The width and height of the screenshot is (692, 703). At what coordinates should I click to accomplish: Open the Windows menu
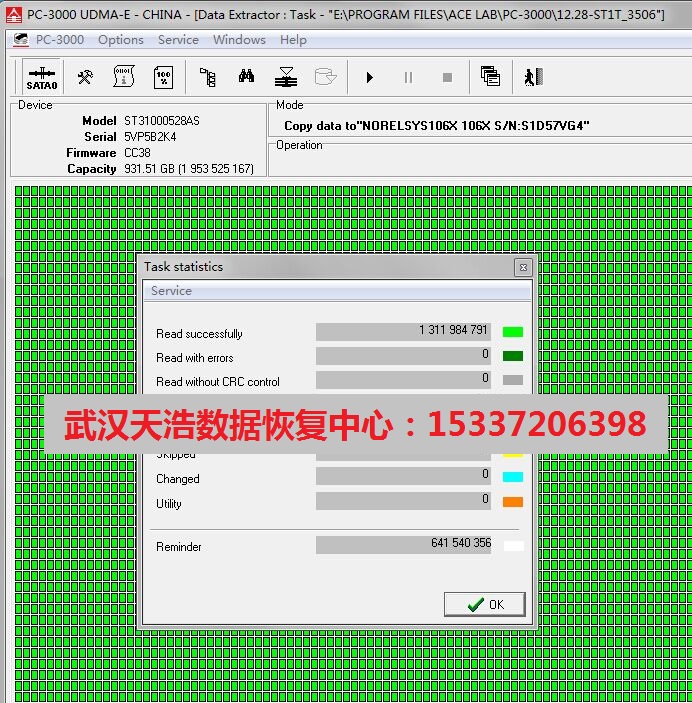click(x=239, y=40)
